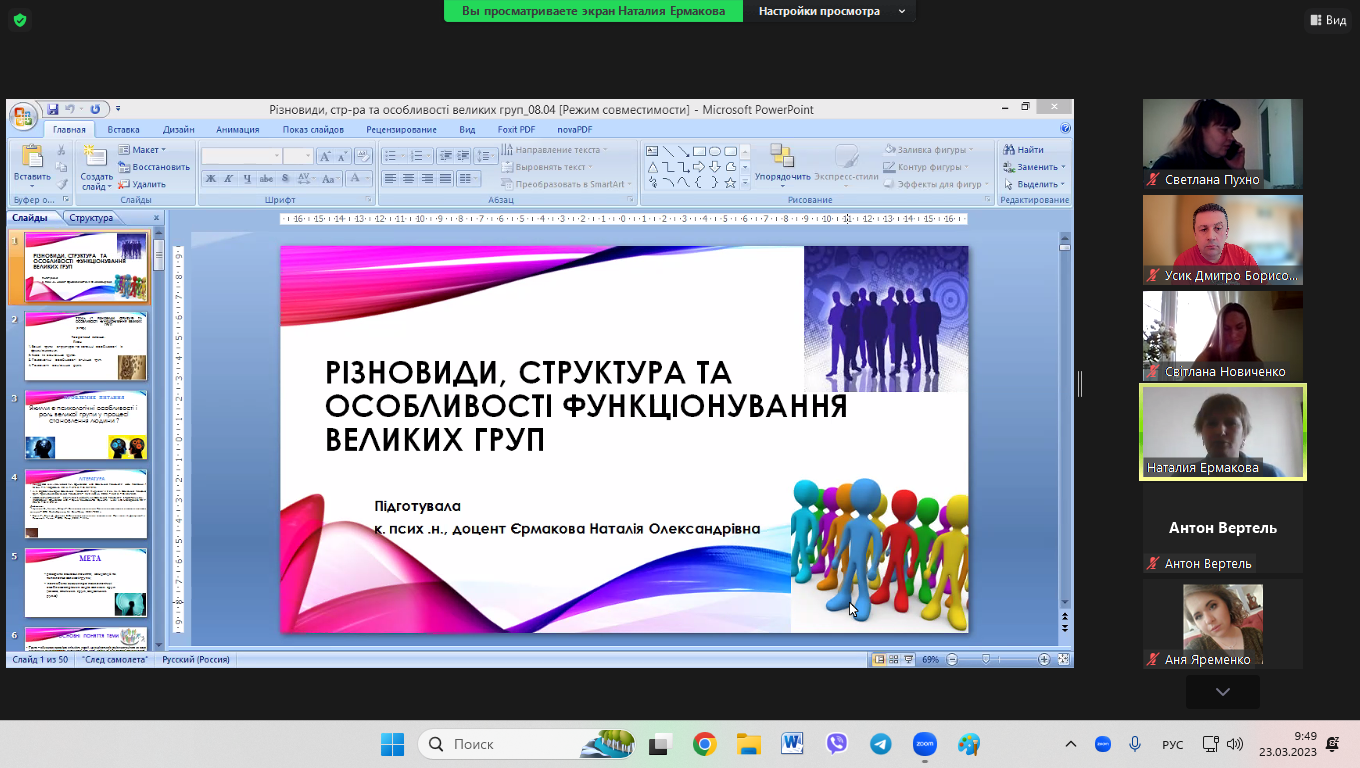Toggle underline Ч formatting
Image resolution: width=1360 pixels, height=768 pixels.
click(x=248, y=179)
